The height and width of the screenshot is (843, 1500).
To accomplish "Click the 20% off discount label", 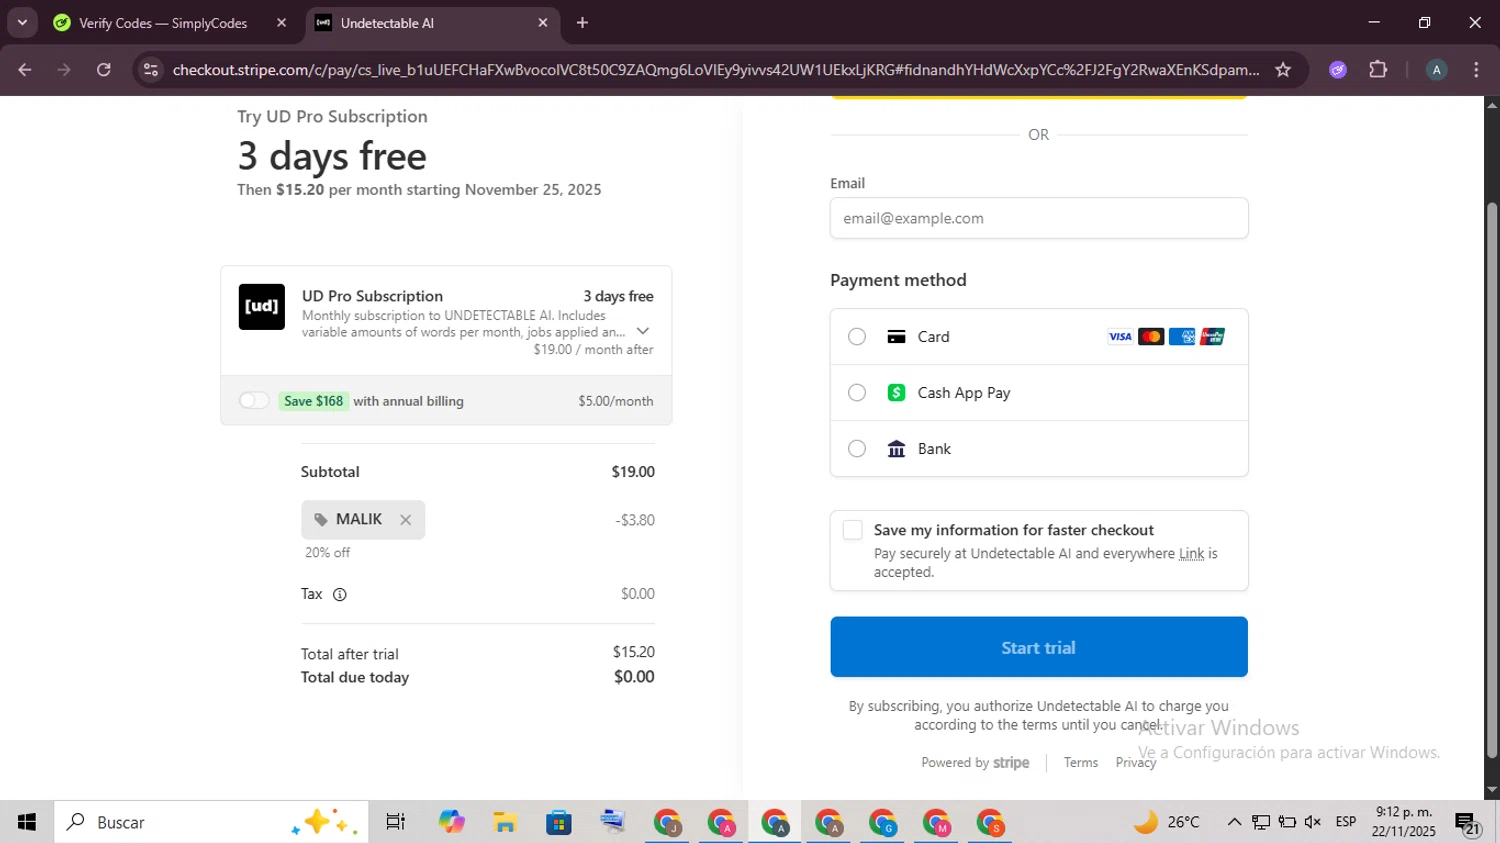I will pos(328,553).
